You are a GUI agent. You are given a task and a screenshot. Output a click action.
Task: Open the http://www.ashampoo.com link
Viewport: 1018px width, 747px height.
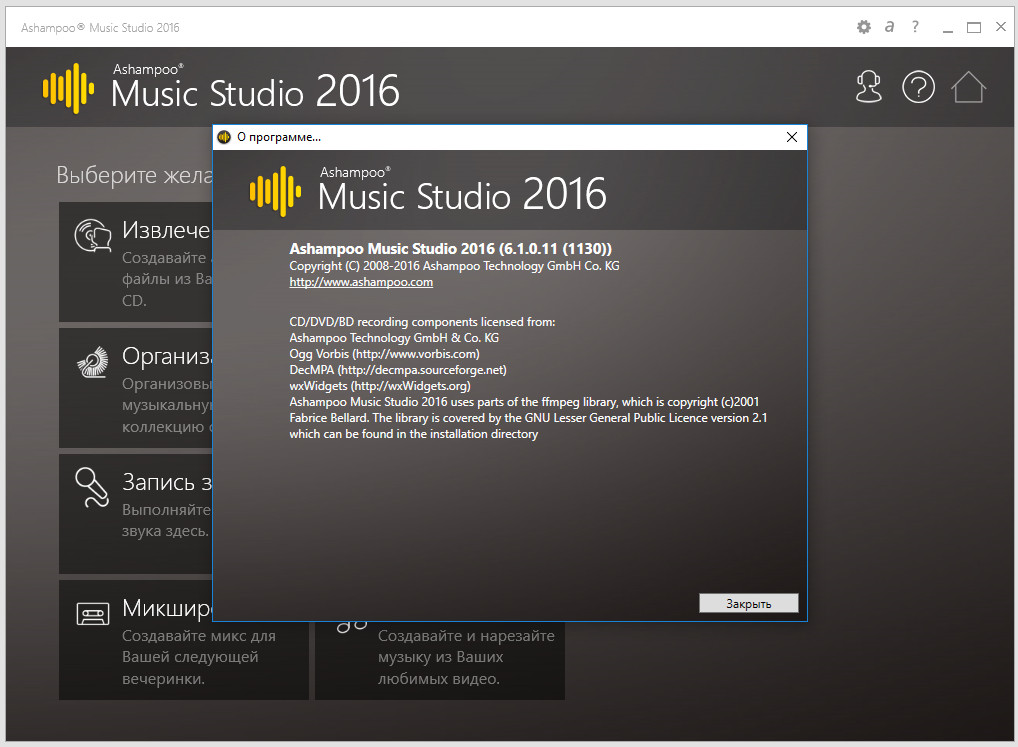tap(360, 283)
